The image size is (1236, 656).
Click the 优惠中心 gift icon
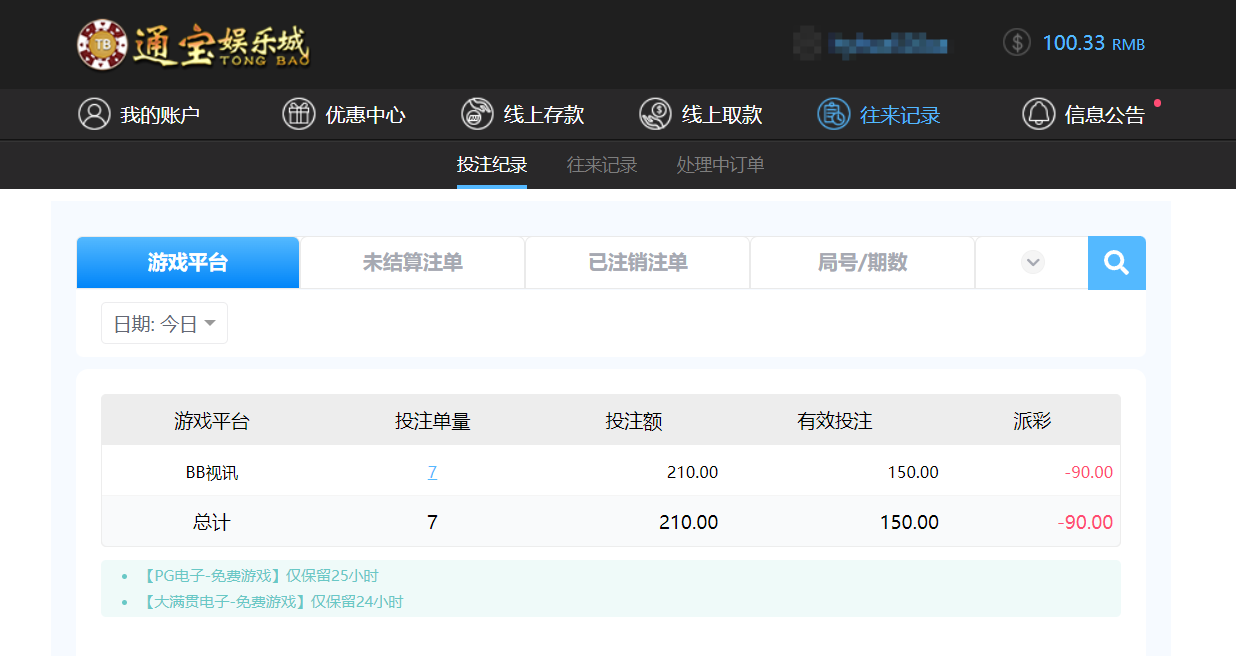click(298, 114)
